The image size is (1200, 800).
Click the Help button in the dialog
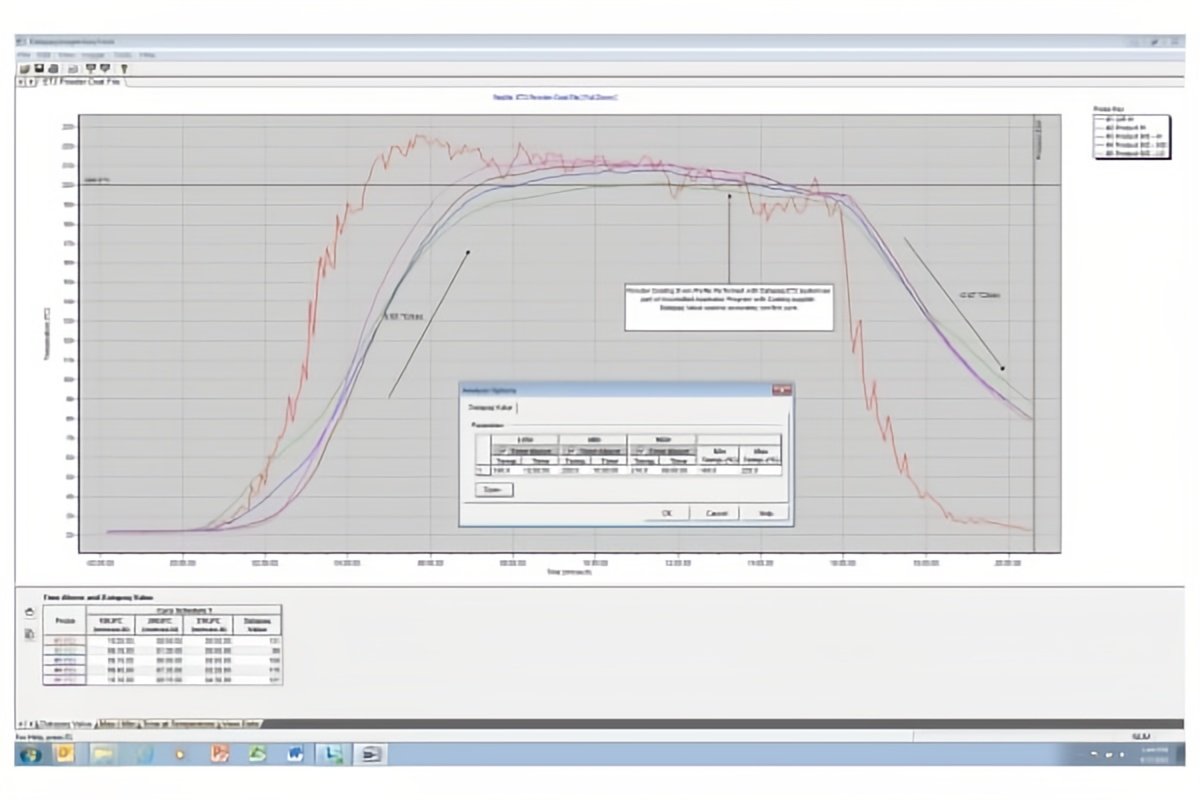[766, 513]
